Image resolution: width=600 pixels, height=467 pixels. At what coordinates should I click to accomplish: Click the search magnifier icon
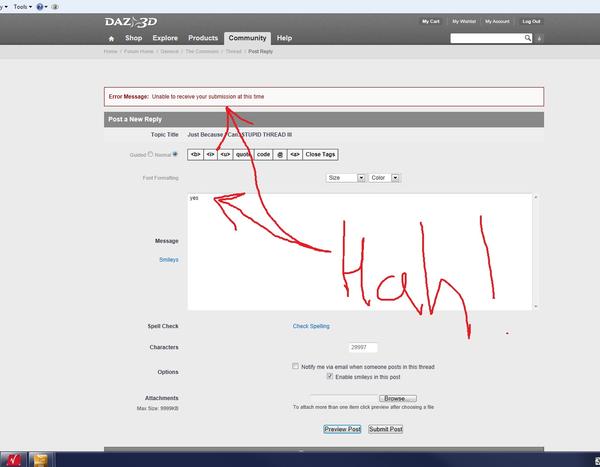[x=528, y=38]
